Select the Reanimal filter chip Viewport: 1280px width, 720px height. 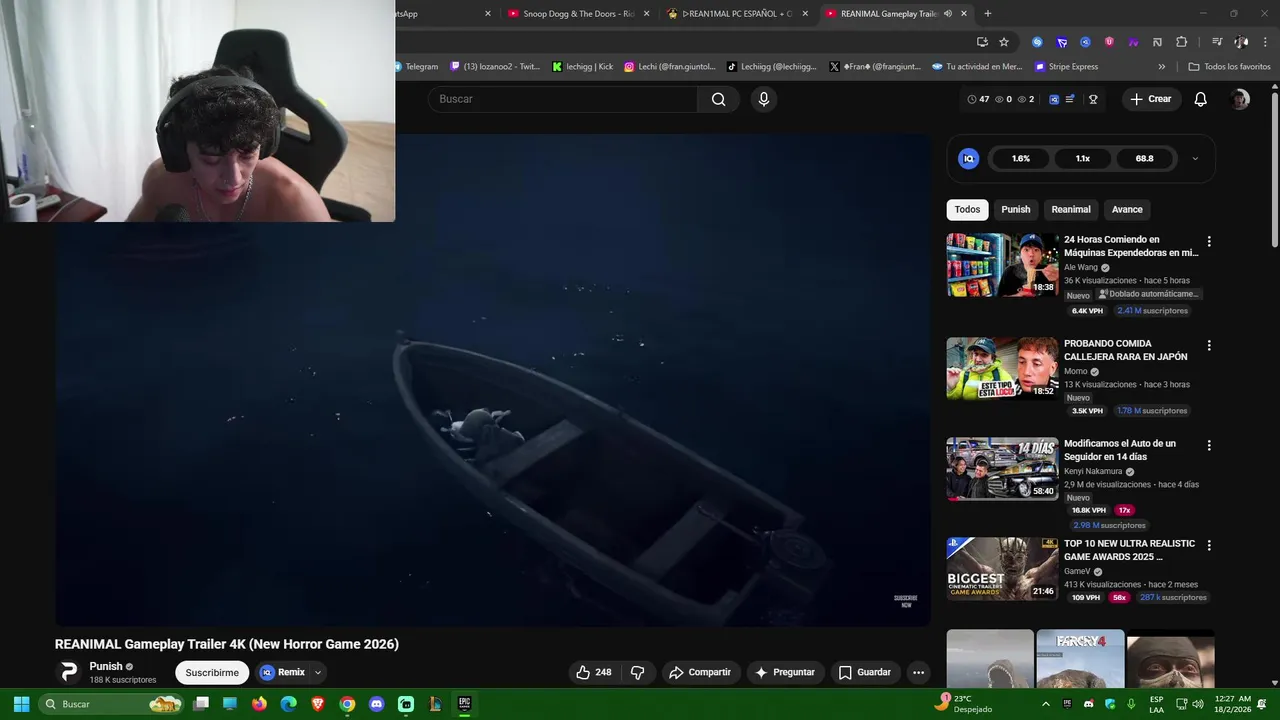click(1071, 209)
